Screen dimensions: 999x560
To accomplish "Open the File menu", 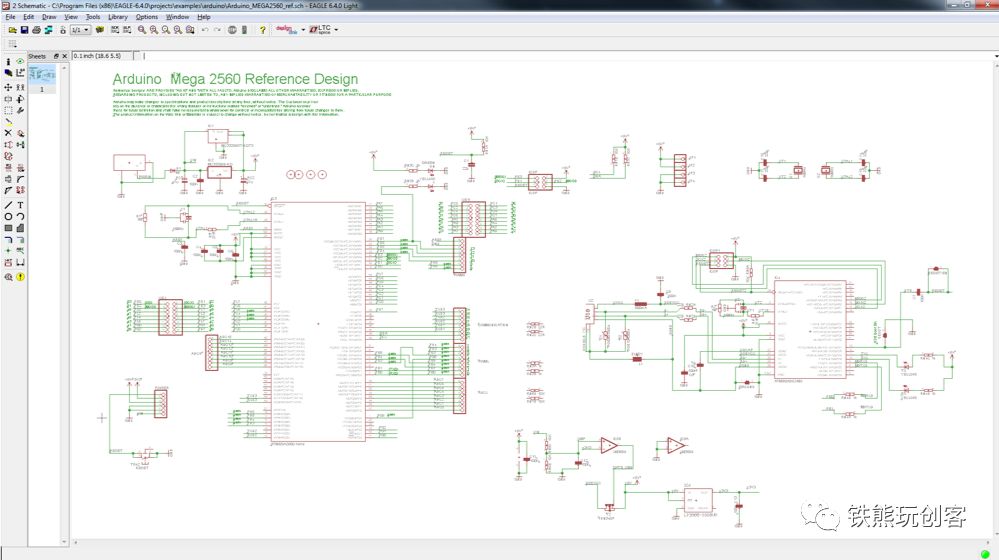I will click(x=10, y=17).
